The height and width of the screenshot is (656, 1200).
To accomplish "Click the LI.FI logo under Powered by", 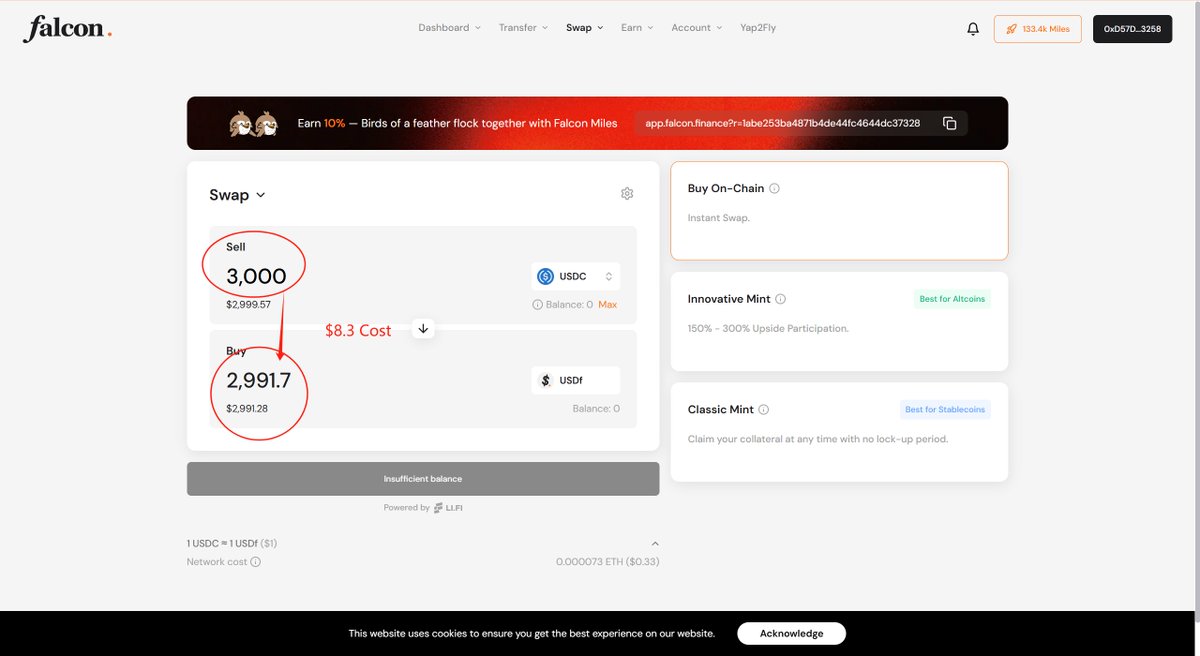I will (x=448, y=508).
